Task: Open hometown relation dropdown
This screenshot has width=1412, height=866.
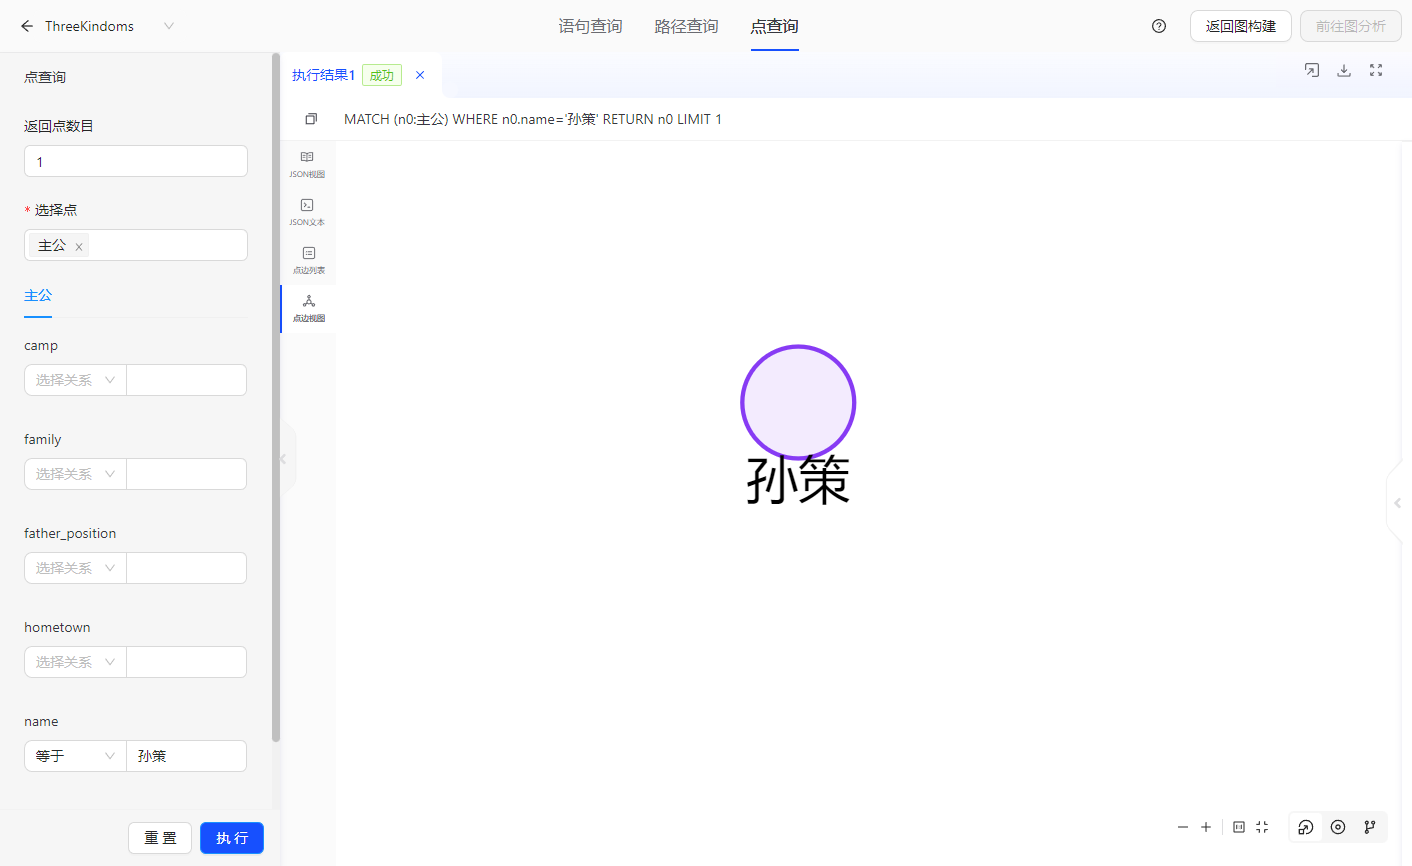Action: click(75, 662)
